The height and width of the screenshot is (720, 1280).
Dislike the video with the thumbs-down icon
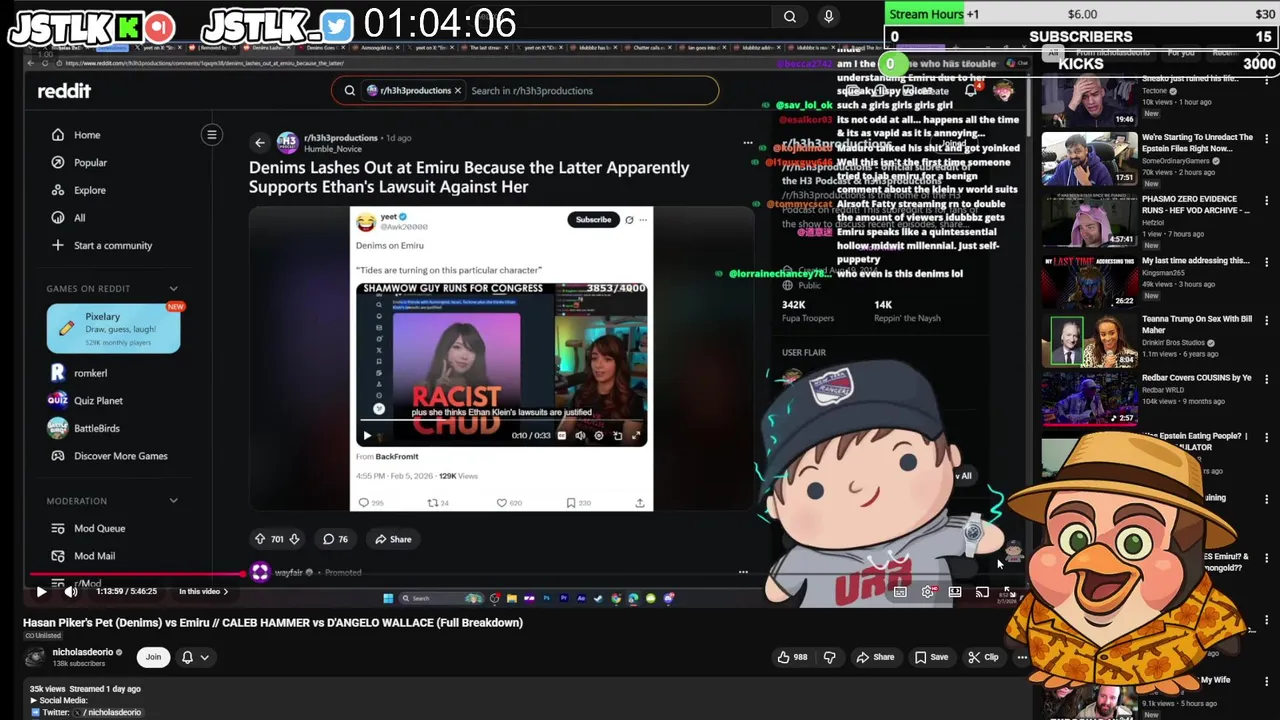[829, 657]
